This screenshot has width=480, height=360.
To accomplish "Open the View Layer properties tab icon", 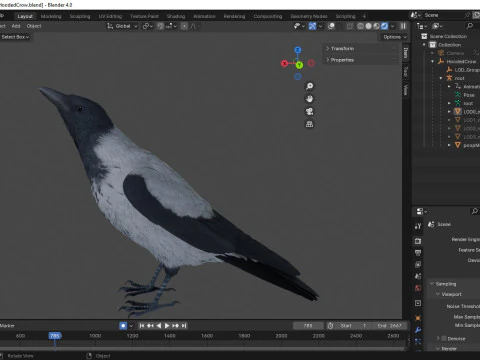I will pyautogui.click(x=418, y=264).
